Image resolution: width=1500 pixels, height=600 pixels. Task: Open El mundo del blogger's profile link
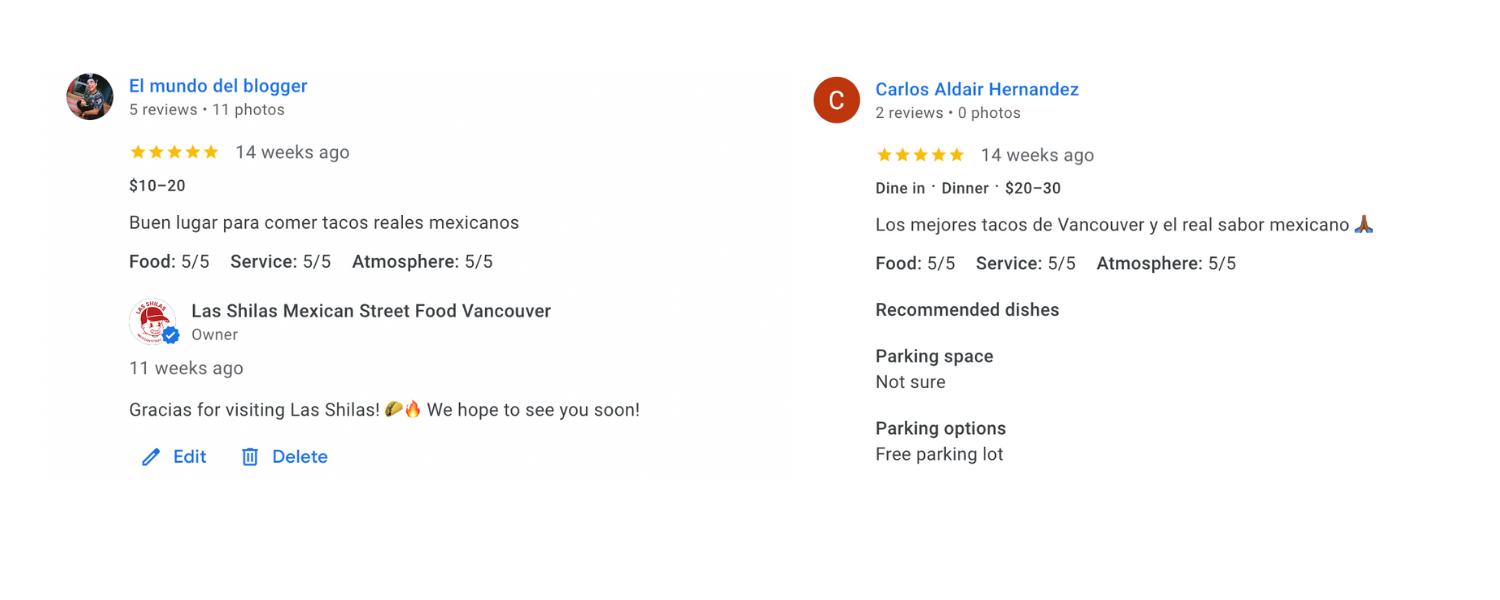coord(218,86)
